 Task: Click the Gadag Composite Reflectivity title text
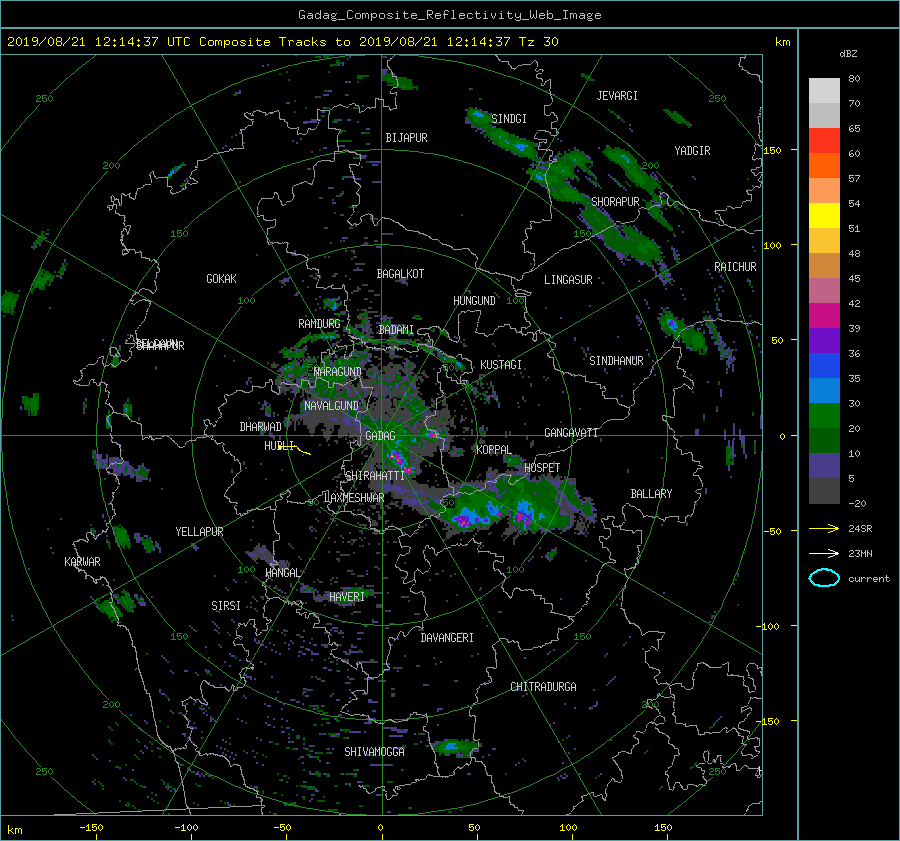pyautogui.click(x=449, y=15)
